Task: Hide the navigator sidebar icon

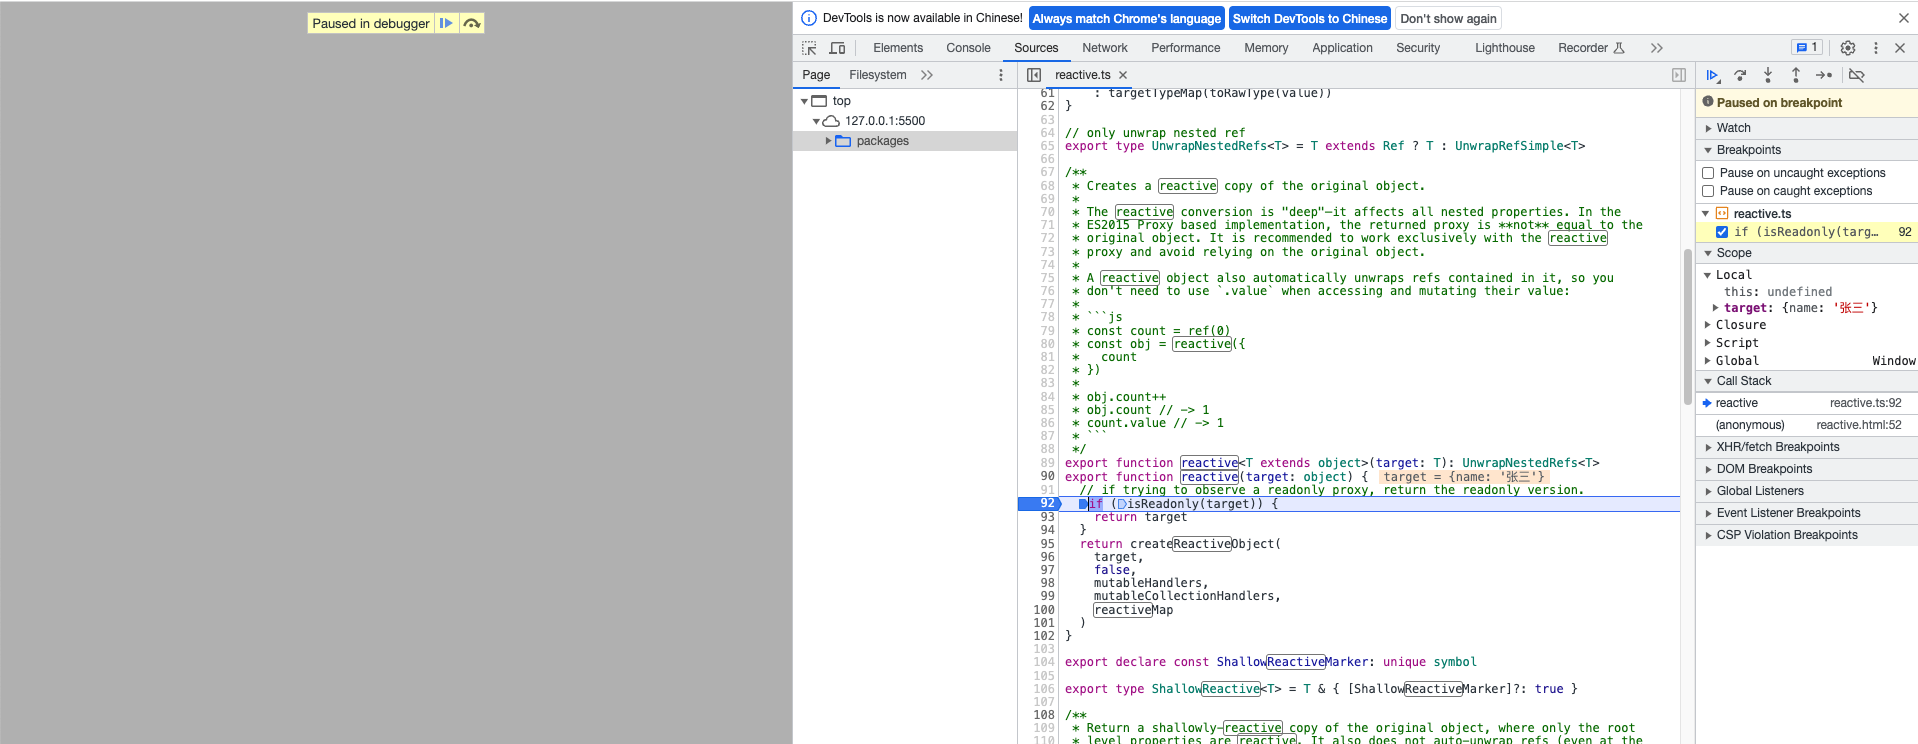Action: [1034, 75]
